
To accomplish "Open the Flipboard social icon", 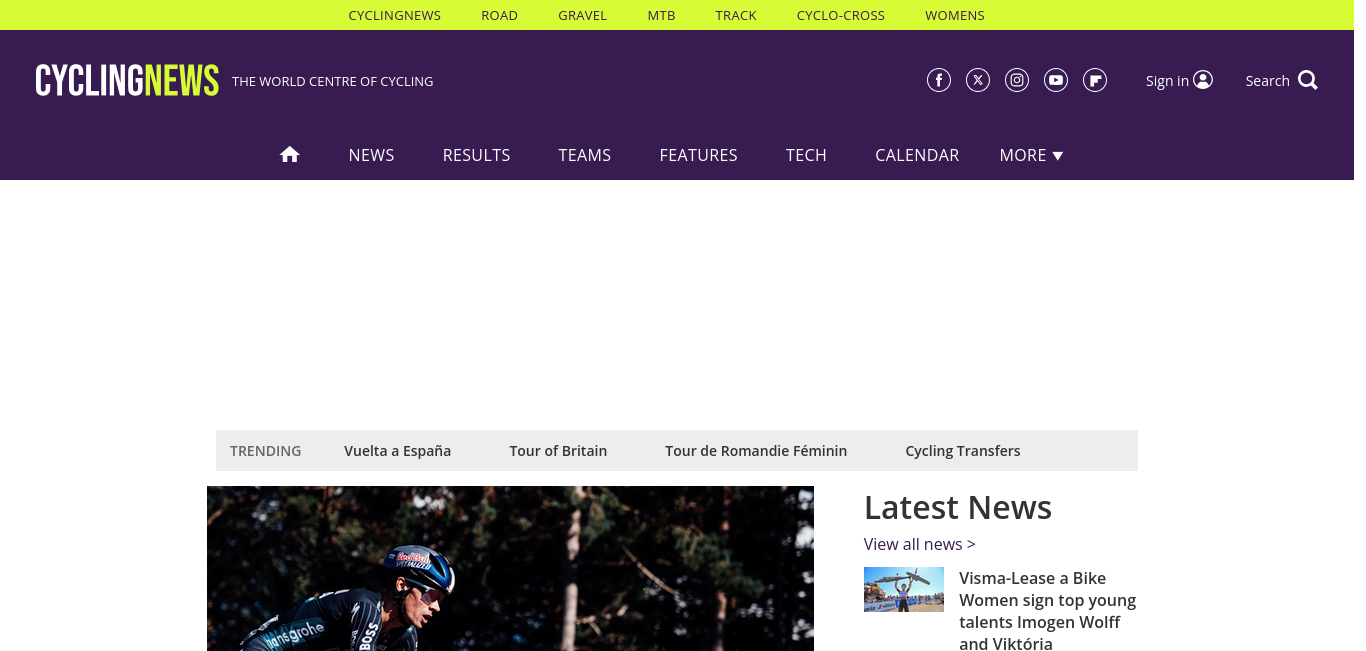I will [1095, 81].
